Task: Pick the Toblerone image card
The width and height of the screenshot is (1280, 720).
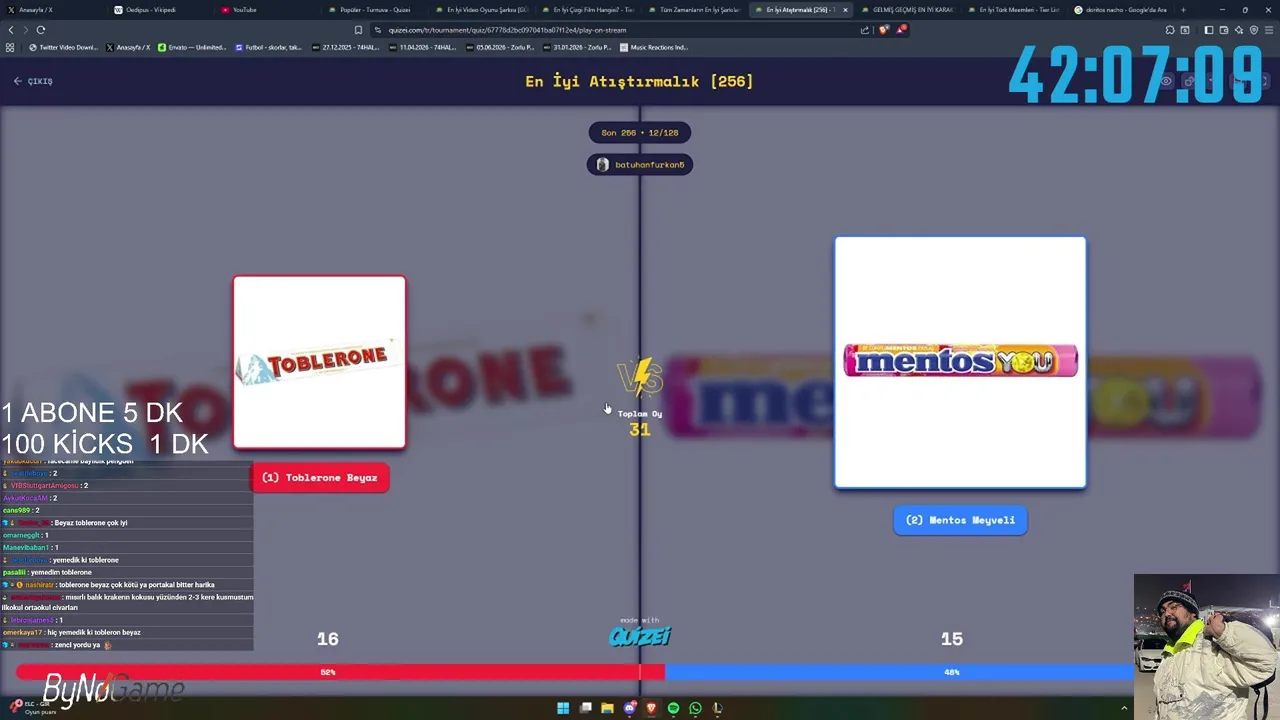Action: click(319, 362)
